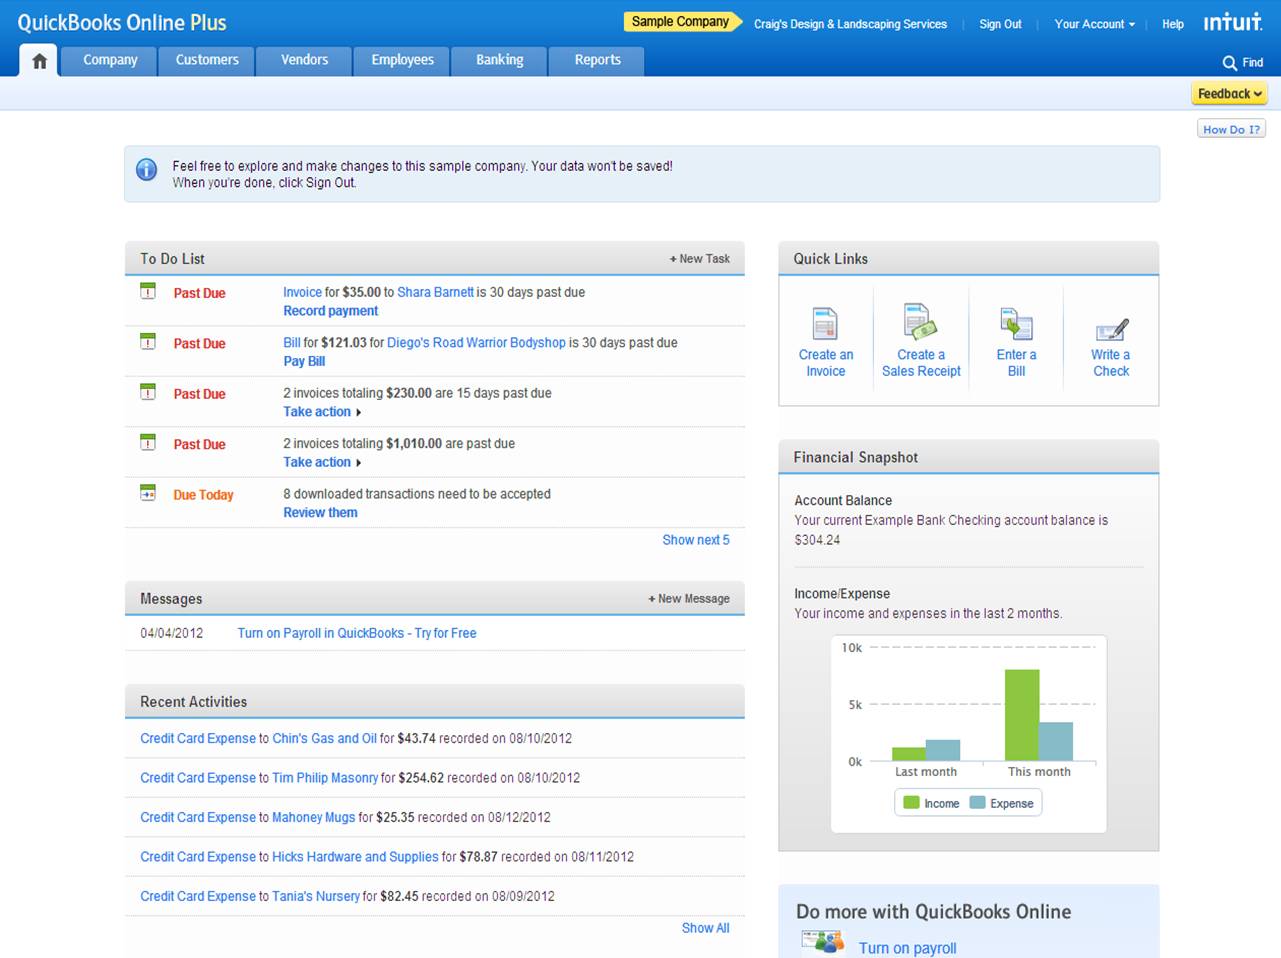The image size is (1281, 958).
Task: Click the Turn on payroll link
Action: 907,948
